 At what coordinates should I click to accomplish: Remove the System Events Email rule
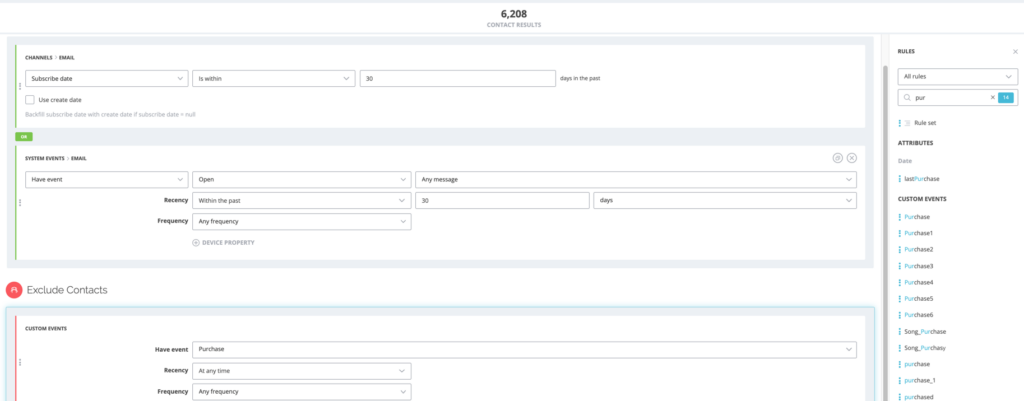(x=852, y=158)
